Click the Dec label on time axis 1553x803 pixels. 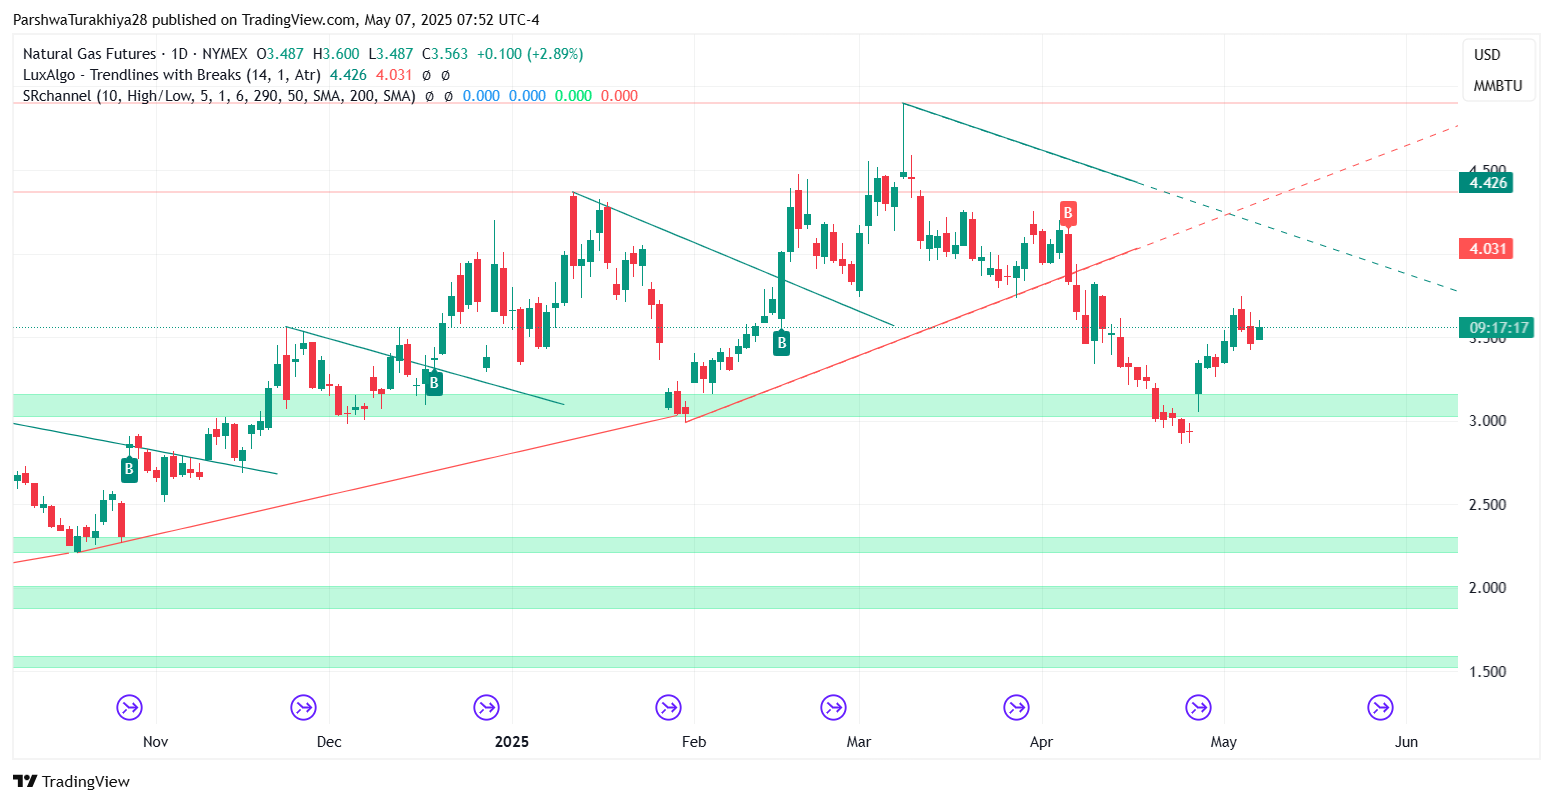point(328,742)
